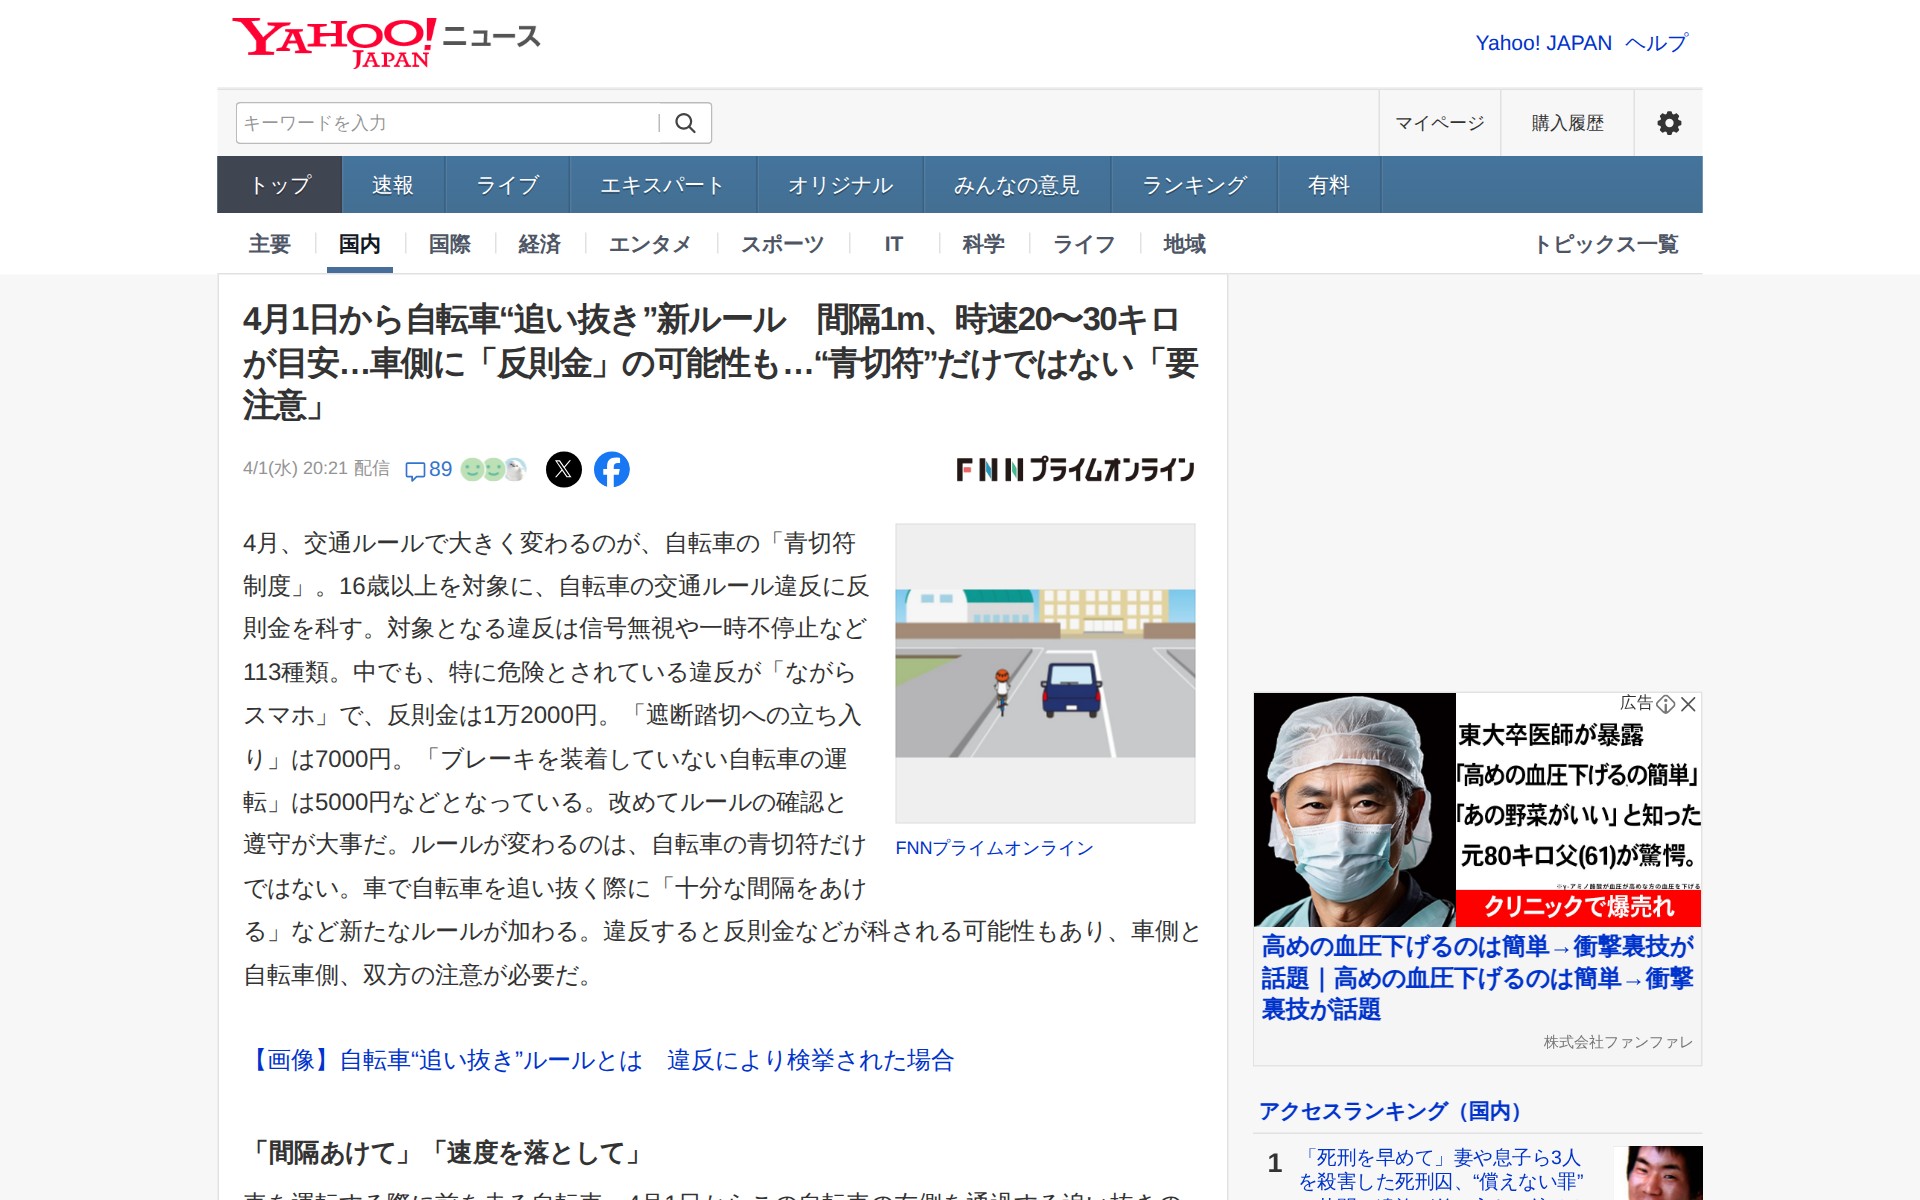Click the Yahoo! JAPAN News logo
The height and width of the screenshot is (1200, 1920).
[385, 42]
